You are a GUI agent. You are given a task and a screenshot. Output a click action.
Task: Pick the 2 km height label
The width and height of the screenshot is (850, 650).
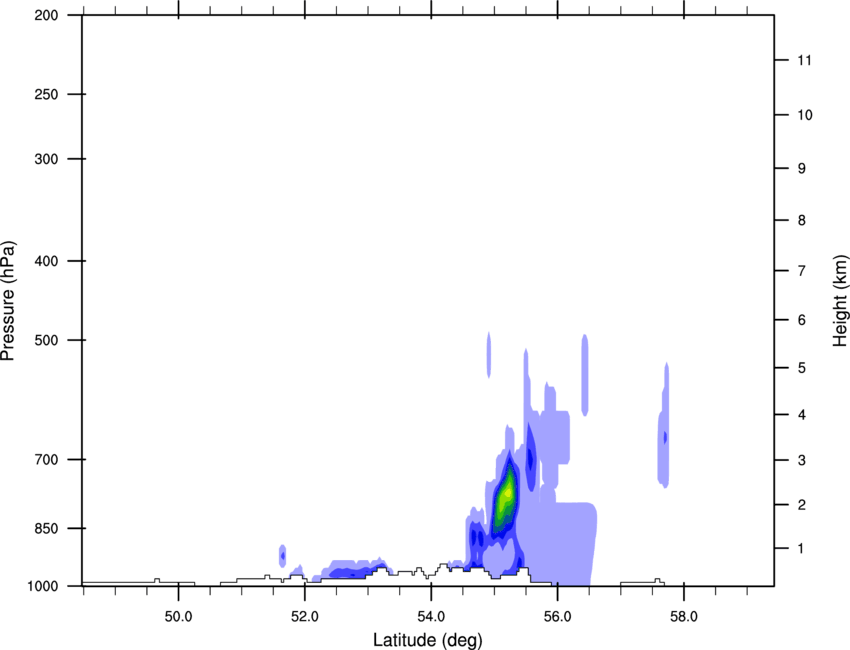pyautogui.click(x=802, y=505)
